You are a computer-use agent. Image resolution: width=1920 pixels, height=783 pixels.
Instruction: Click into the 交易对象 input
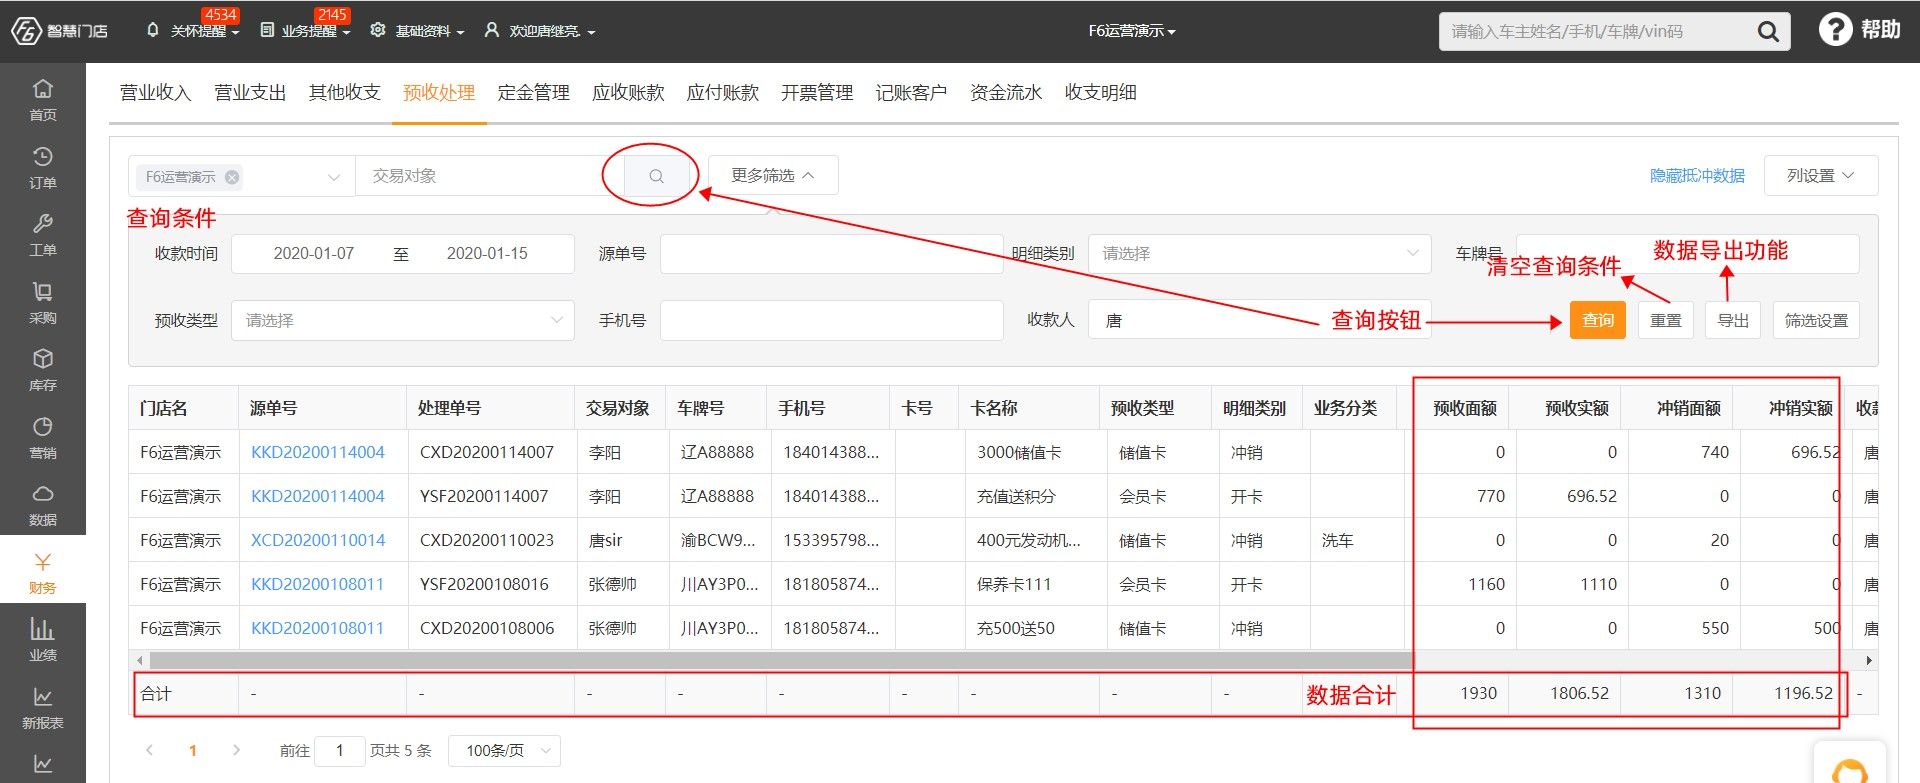point(490,176)
